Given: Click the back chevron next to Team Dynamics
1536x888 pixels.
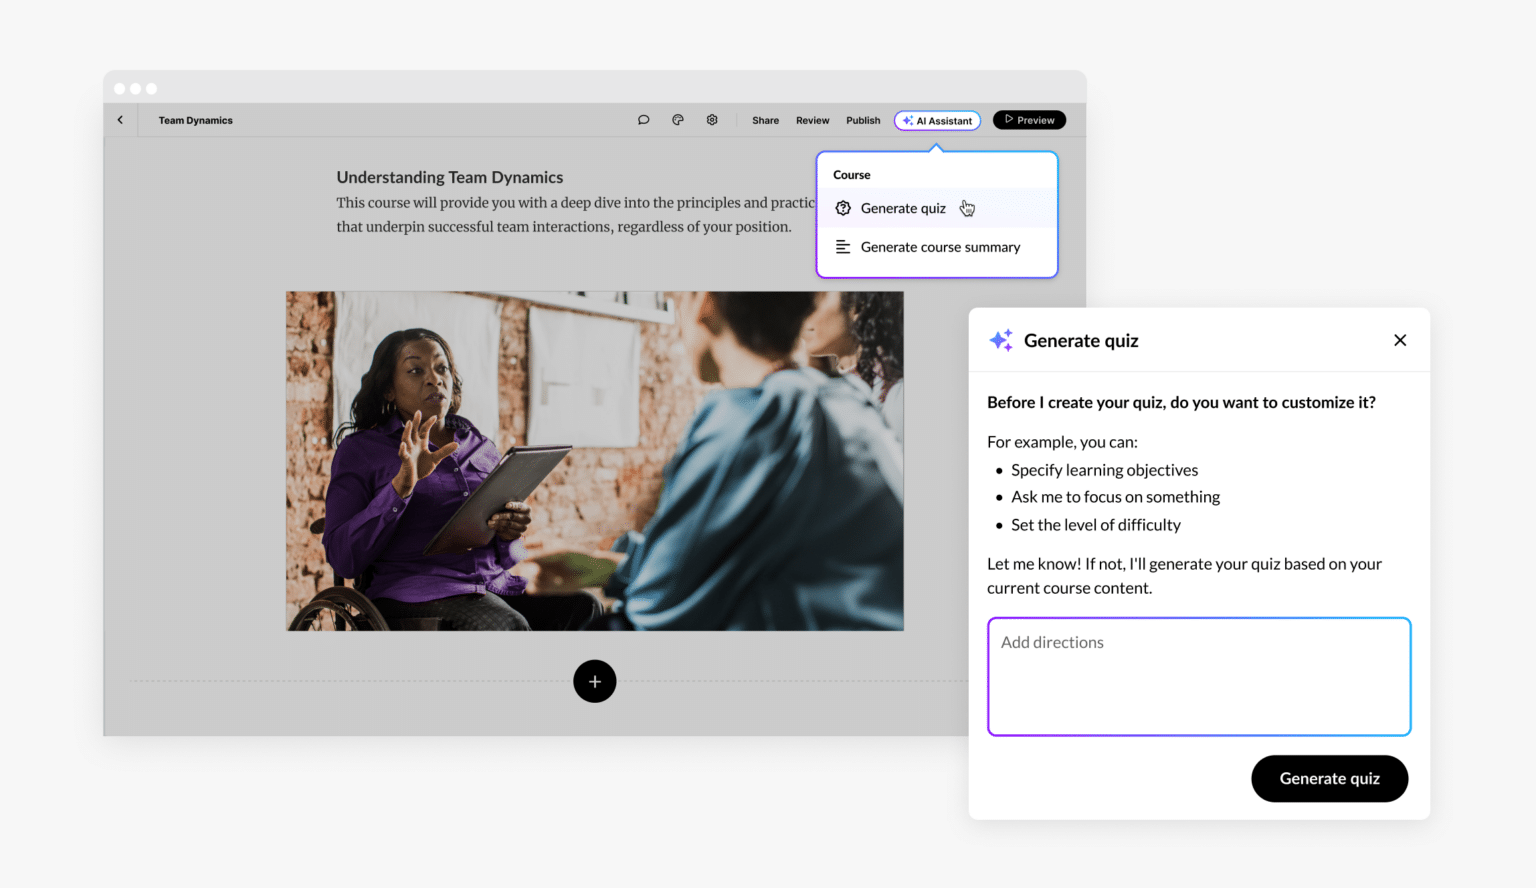Looking at the screenshot, I should [x=120, y=119].
